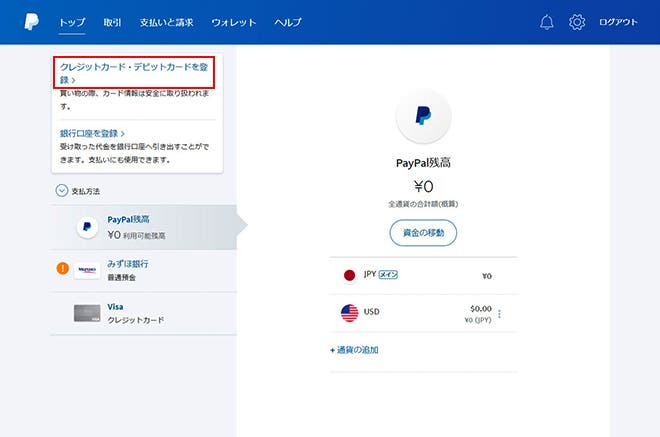Click クレジットカード・デビットカードを登録 link
The width and height of the screenshot is (660, 437).
coord(134,72)
